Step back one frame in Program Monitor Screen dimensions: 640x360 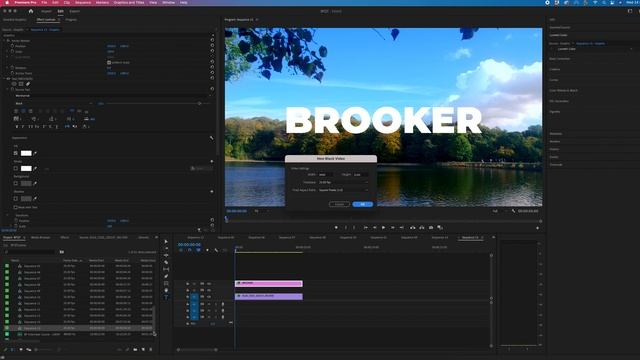point(374,228)
